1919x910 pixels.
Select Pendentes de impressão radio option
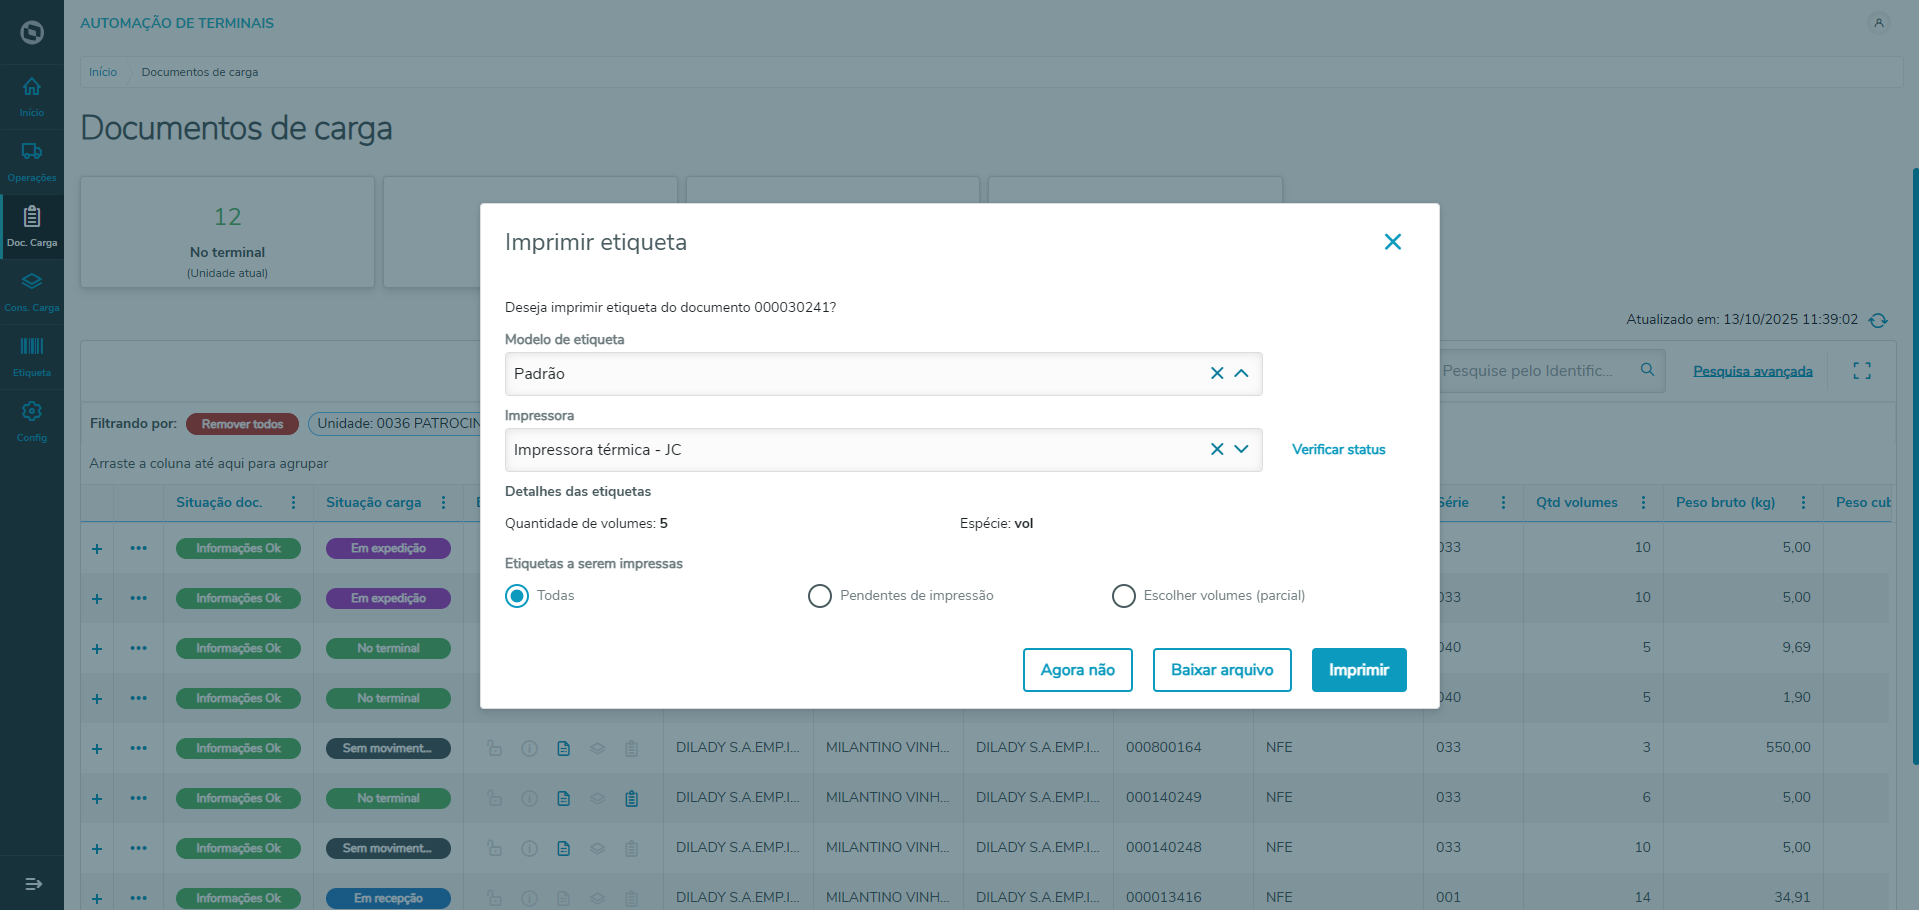820,596
